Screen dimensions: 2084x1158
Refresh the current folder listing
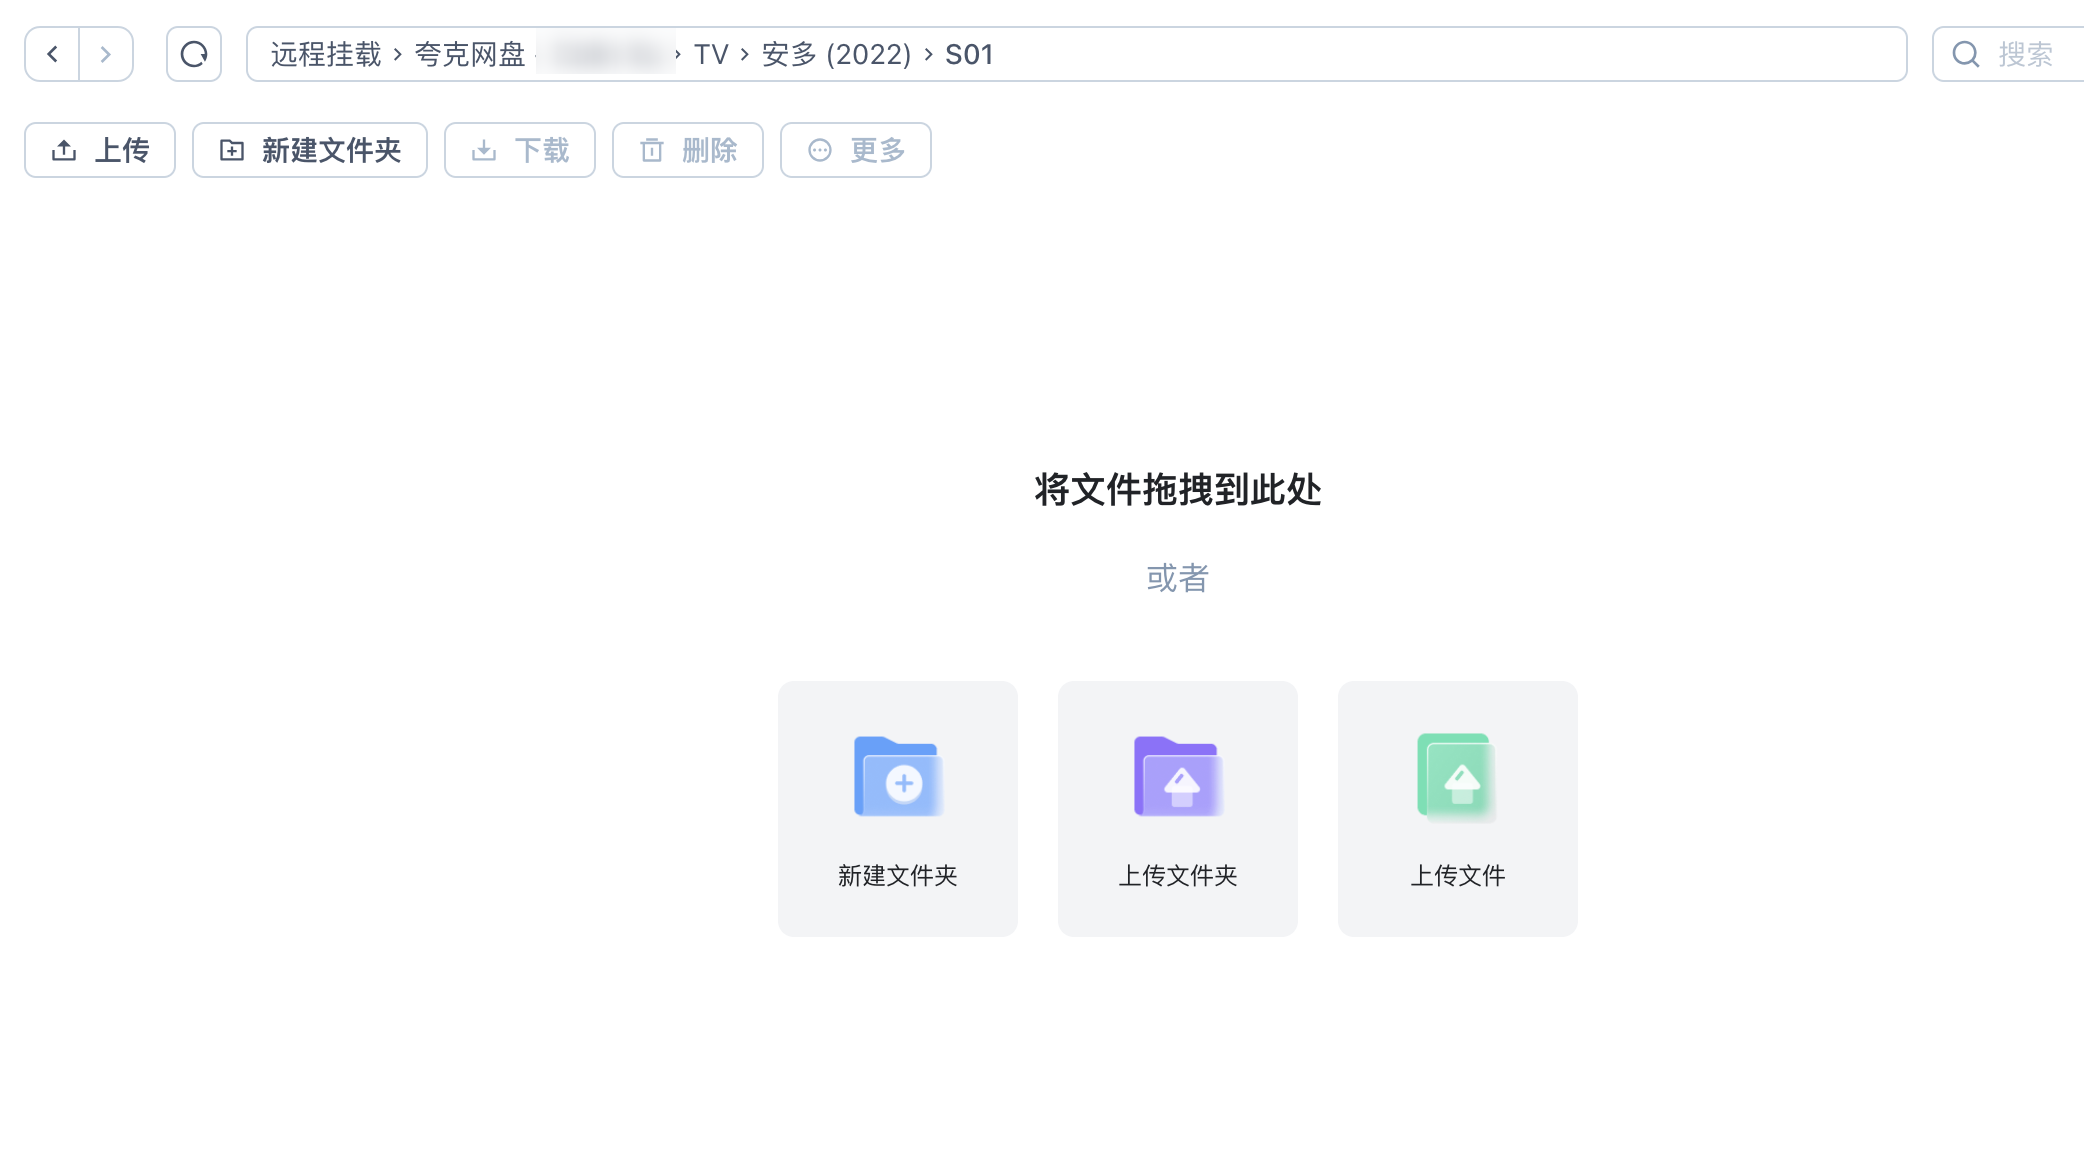(x=194, y=54)
